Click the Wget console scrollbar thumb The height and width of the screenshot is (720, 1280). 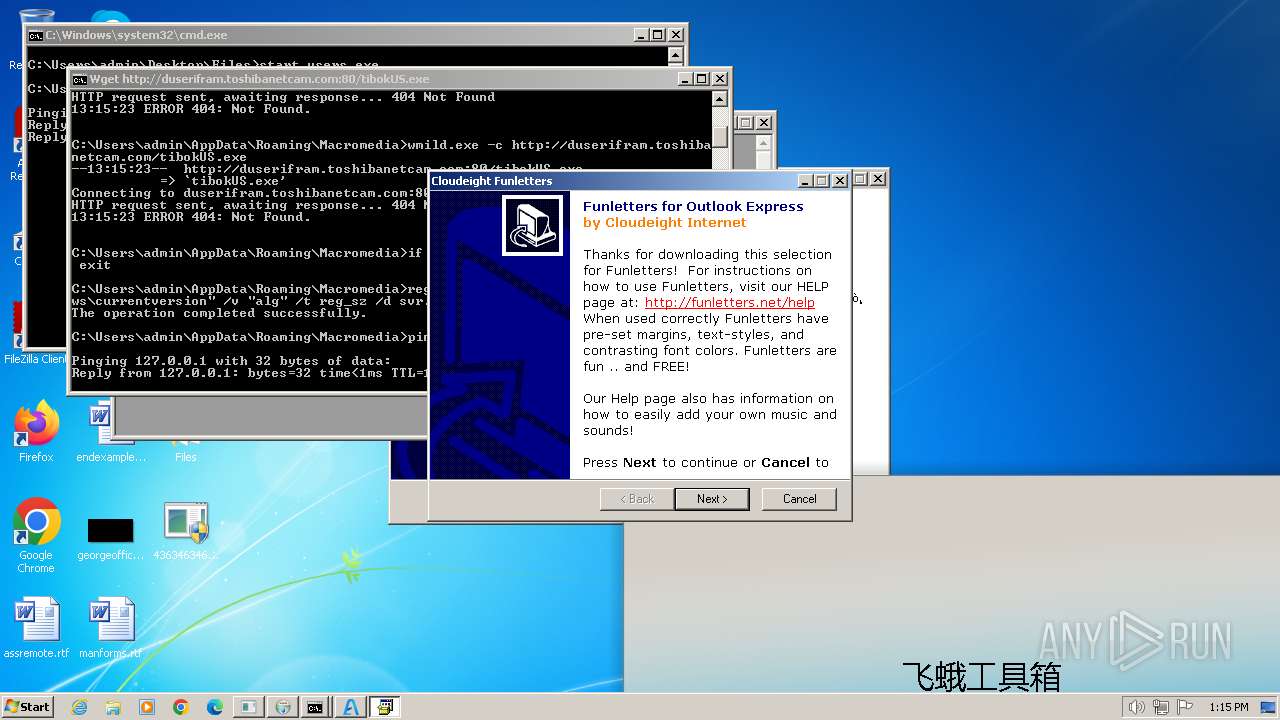[720, 136]
